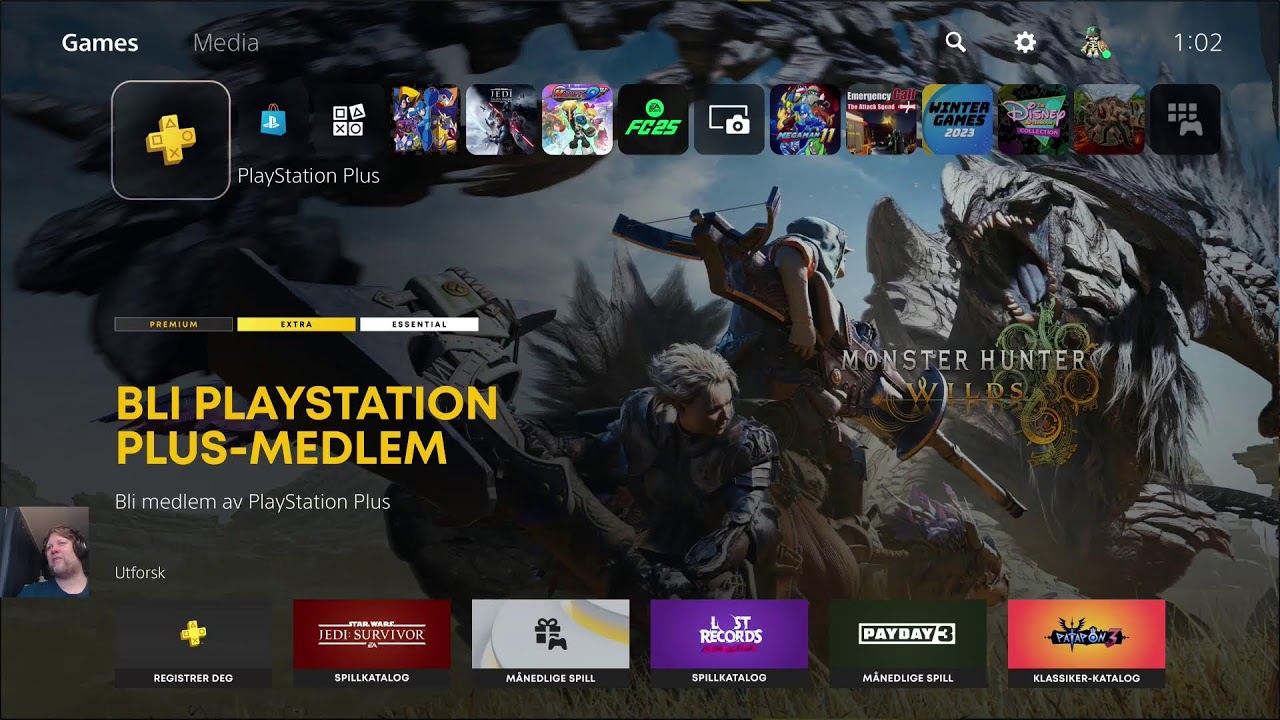Switch to the Games tab

pos(100,43)
